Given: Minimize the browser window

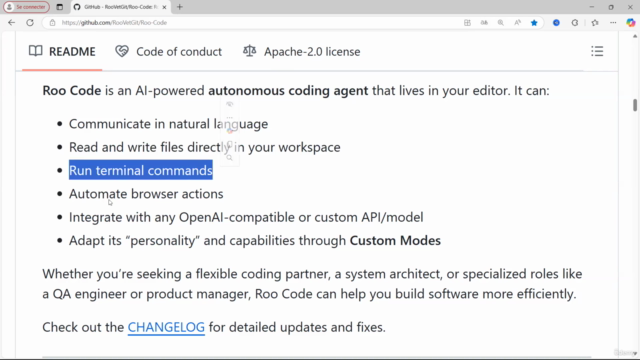Looking at the screenshot, I should (x=591, y=7).
